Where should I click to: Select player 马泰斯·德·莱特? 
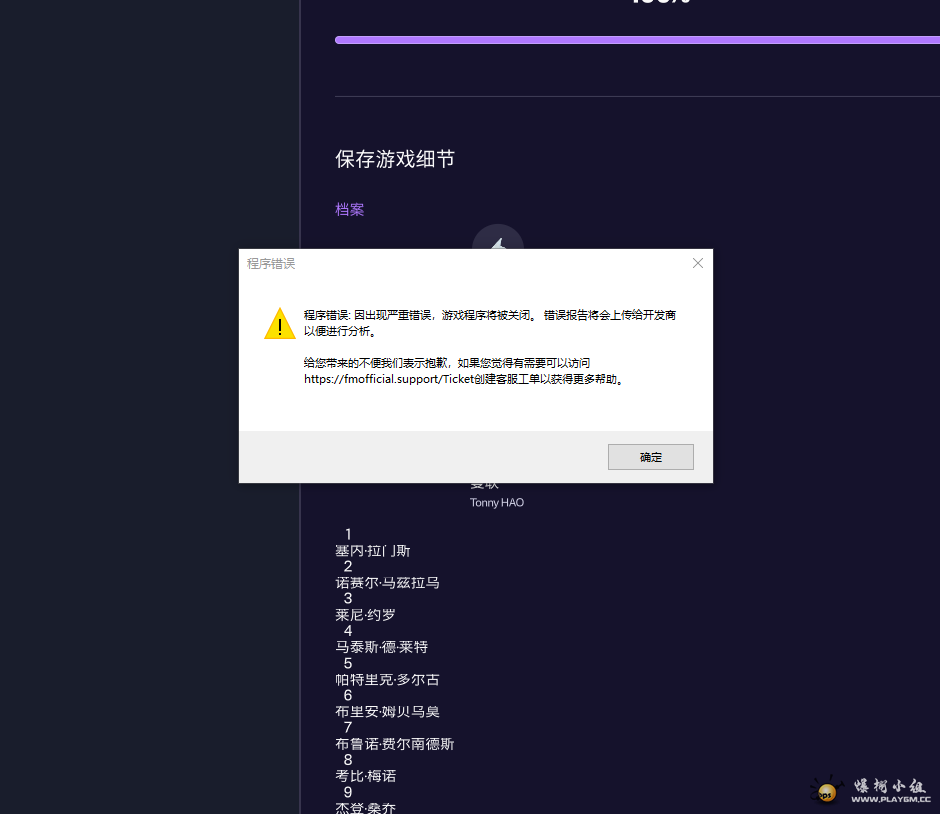(382, 647)
